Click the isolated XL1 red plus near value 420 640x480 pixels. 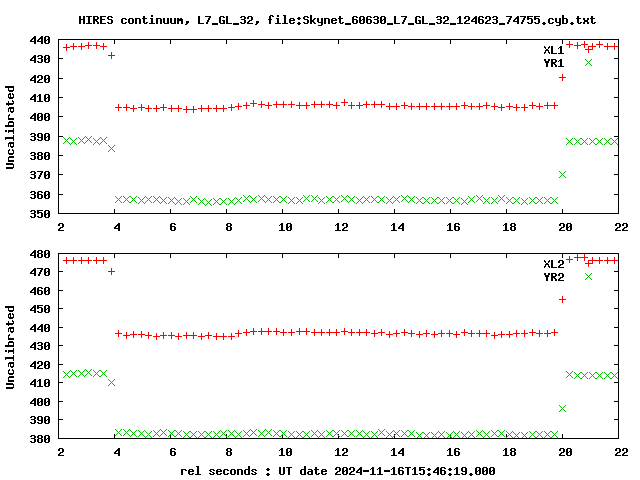pos(562,78)
